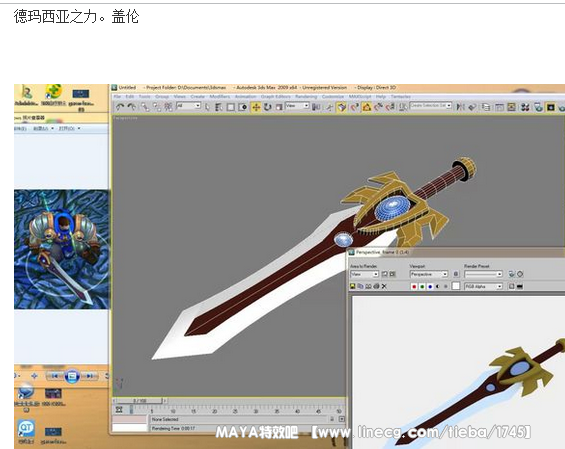The width and height of the screenshot is (565, 449).
Task: Toggle the viewport lock icon in render window
Action: tap(456, 274)
